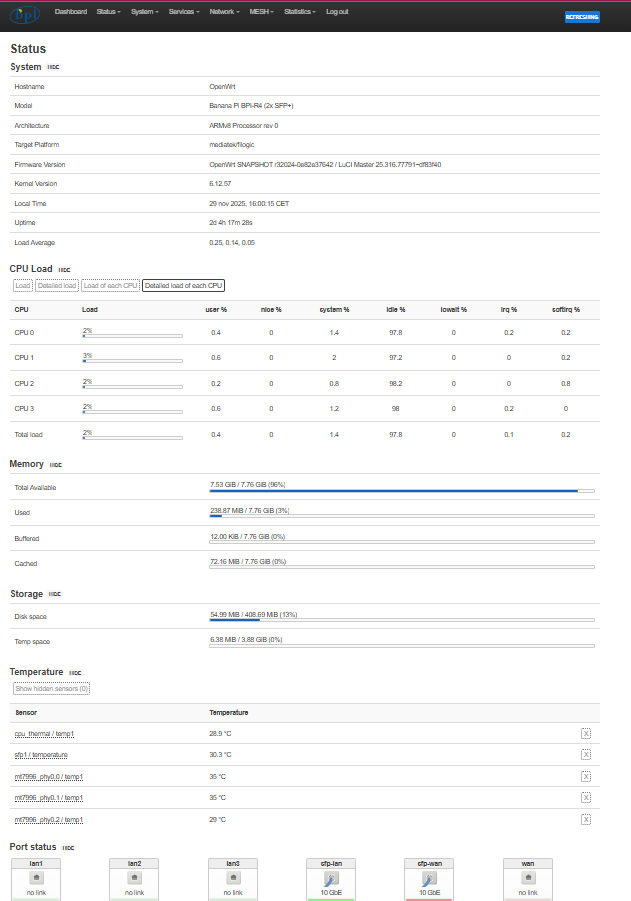
Task: Click the blue Refreshing indicator button
Action: (582, 17)
